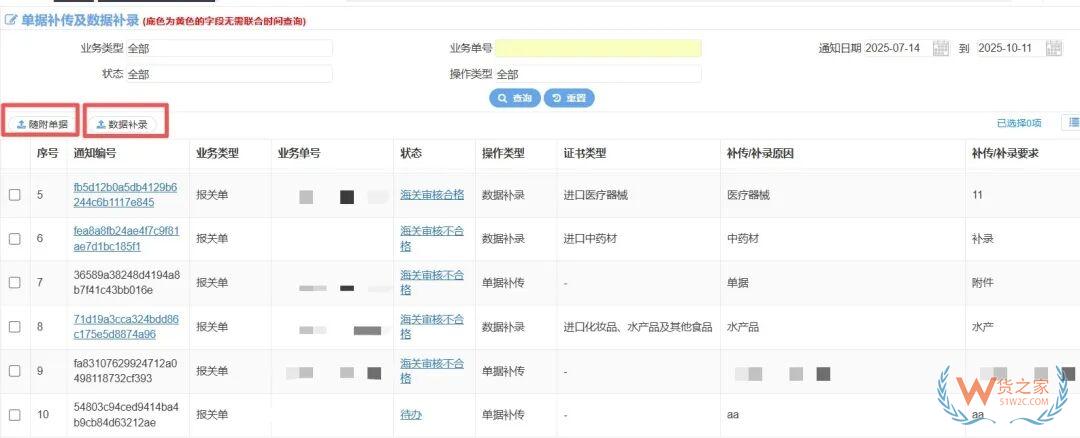Check the checkbox for row 7
The image size is (1080, 438).
14,282
